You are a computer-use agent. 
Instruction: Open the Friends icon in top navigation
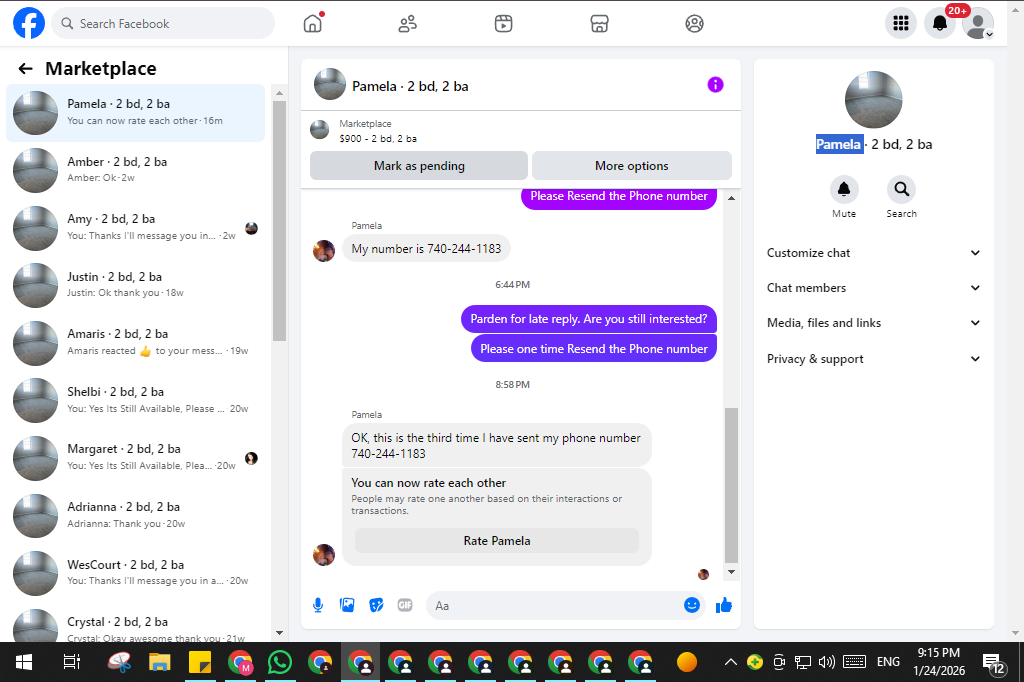408,24
